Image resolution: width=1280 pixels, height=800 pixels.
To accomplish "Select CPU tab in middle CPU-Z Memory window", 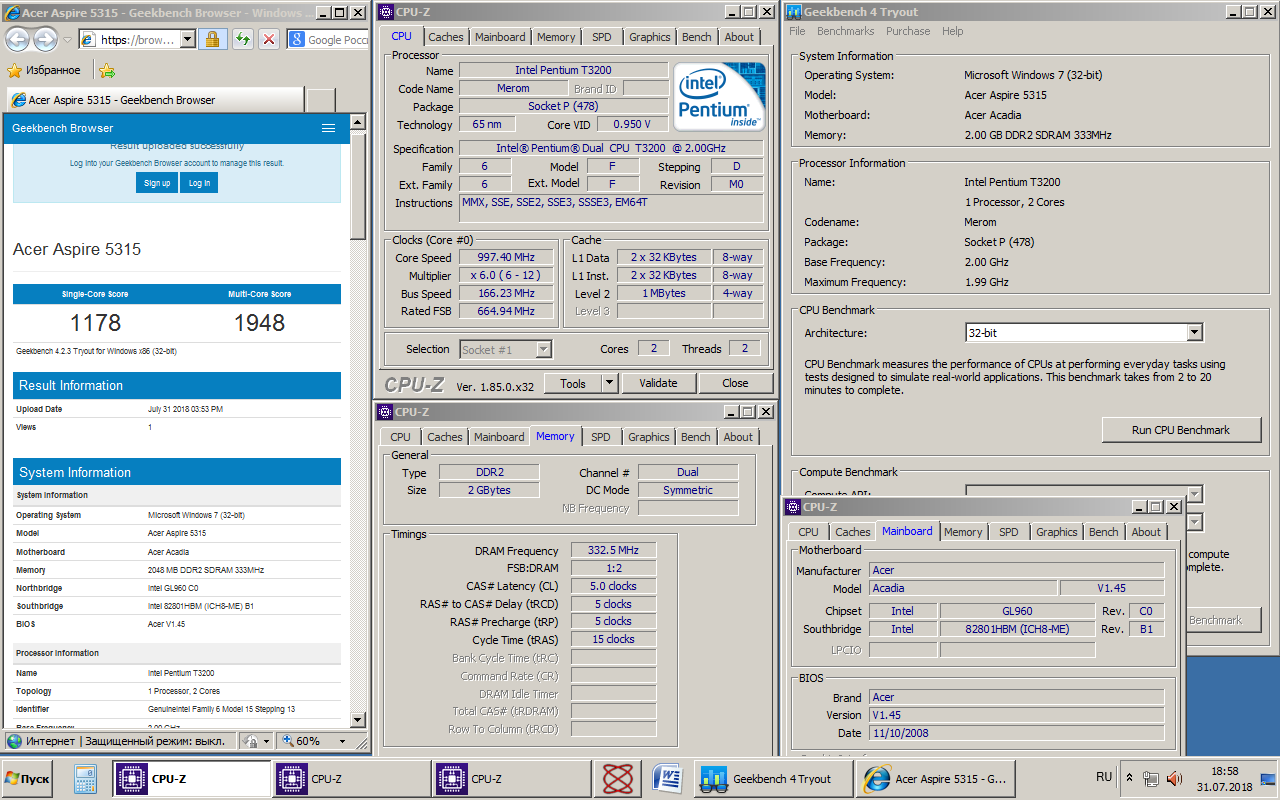I will coord(400,437).
